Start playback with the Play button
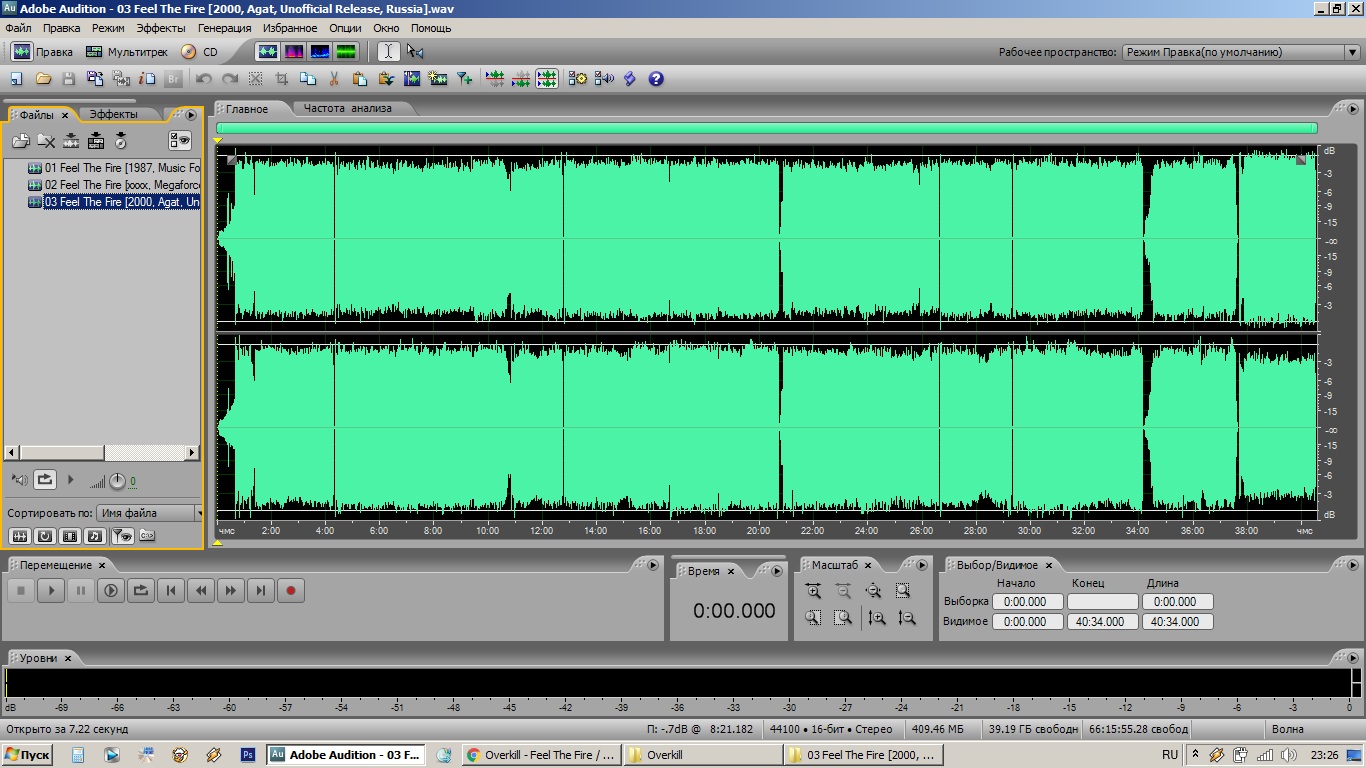 tap(51, 591)
